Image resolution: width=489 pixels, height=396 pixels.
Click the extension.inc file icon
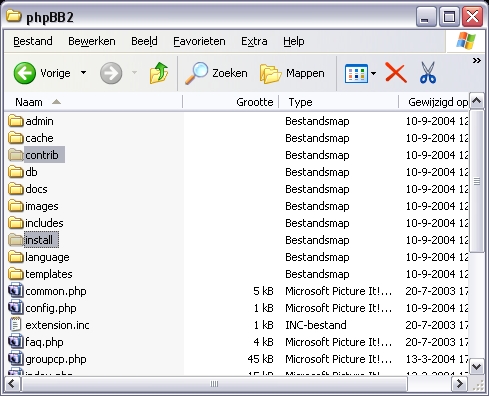[16, 325]
